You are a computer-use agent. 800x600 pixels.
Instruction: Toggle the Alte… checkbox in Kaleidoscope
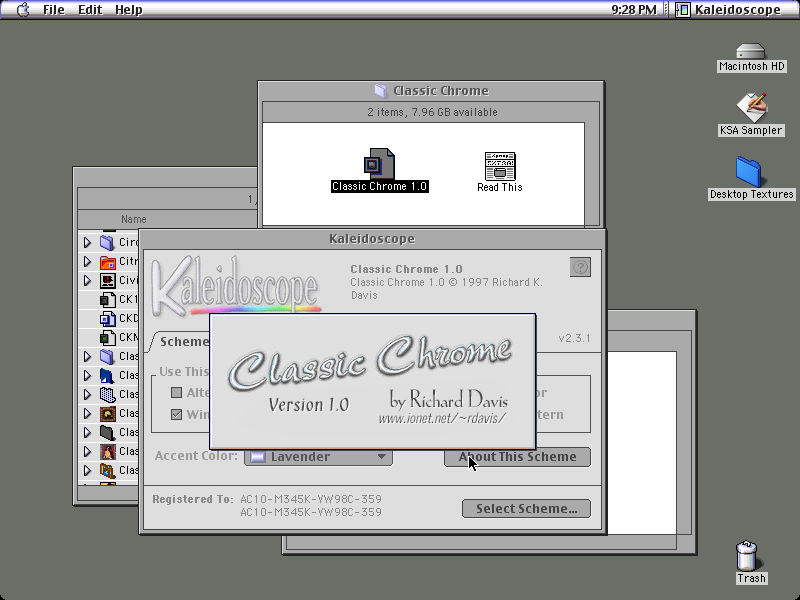point(177,392)
